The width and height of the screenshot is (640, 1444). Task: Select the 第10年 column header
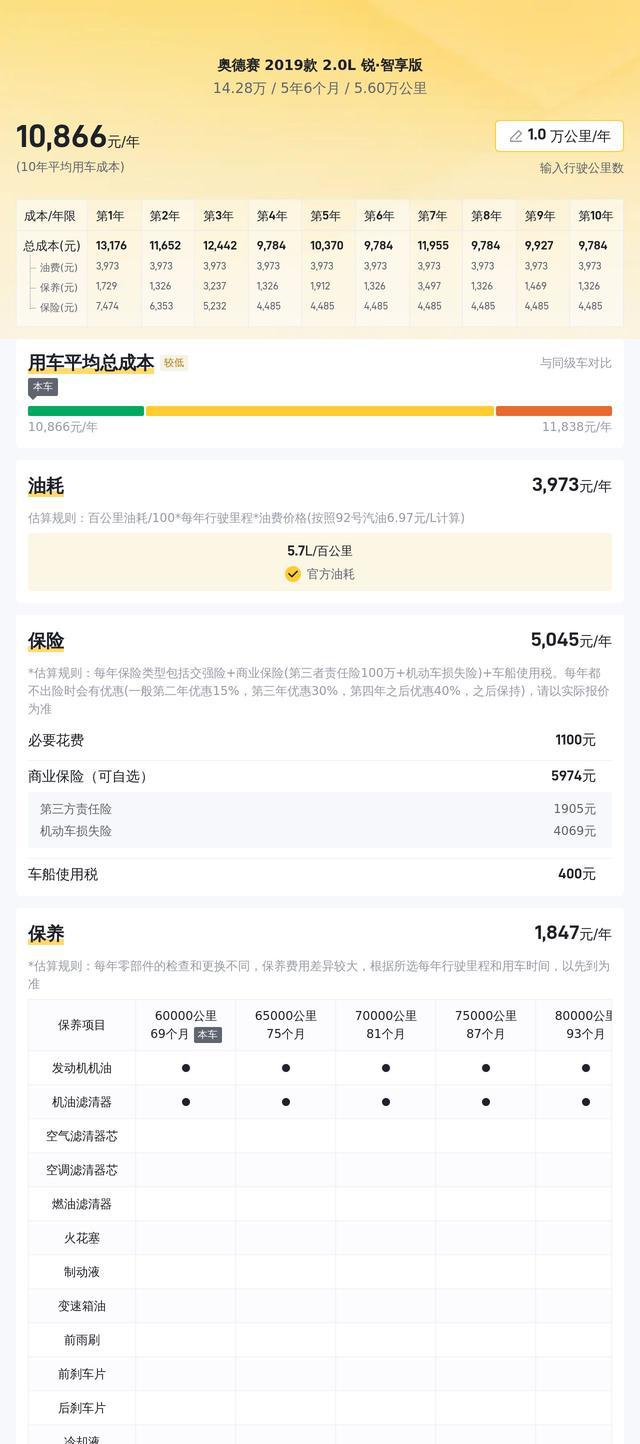(595, 216)
